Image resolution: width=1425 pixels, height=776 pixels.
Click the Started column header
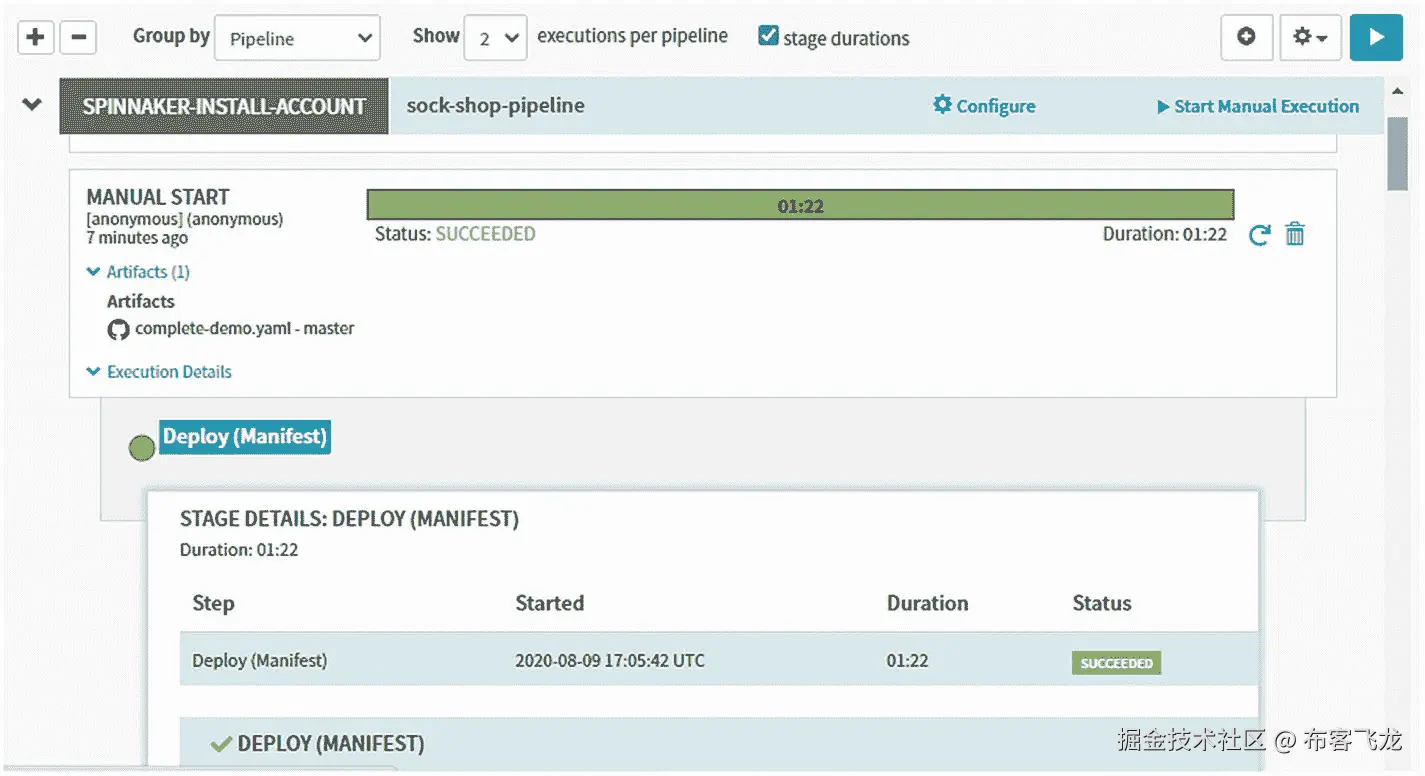click(549, 603)
